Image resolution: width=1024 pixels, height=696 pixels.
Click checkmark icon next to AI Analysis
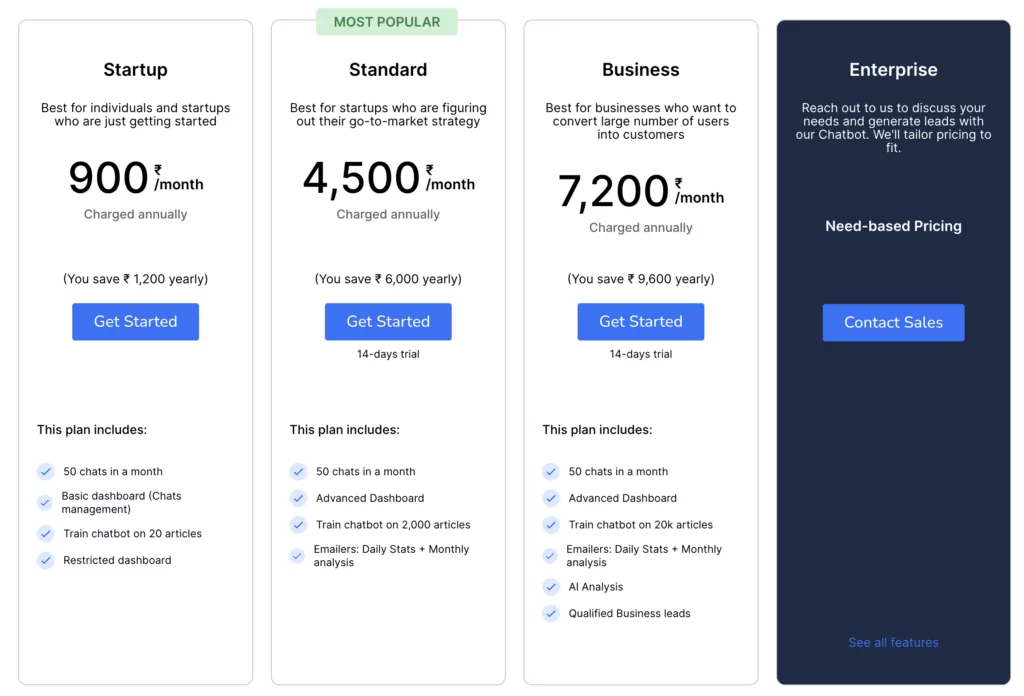tap(551, 587)
